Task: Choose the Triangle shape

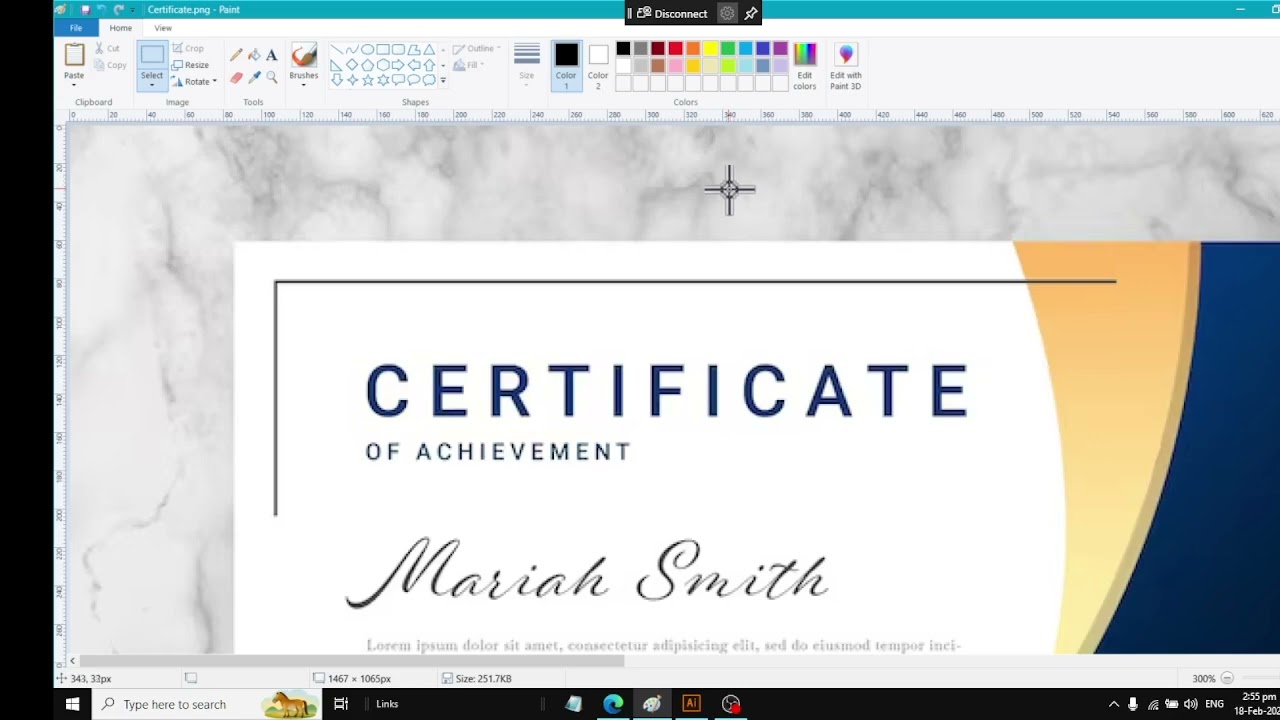Action: coord(429,49)
